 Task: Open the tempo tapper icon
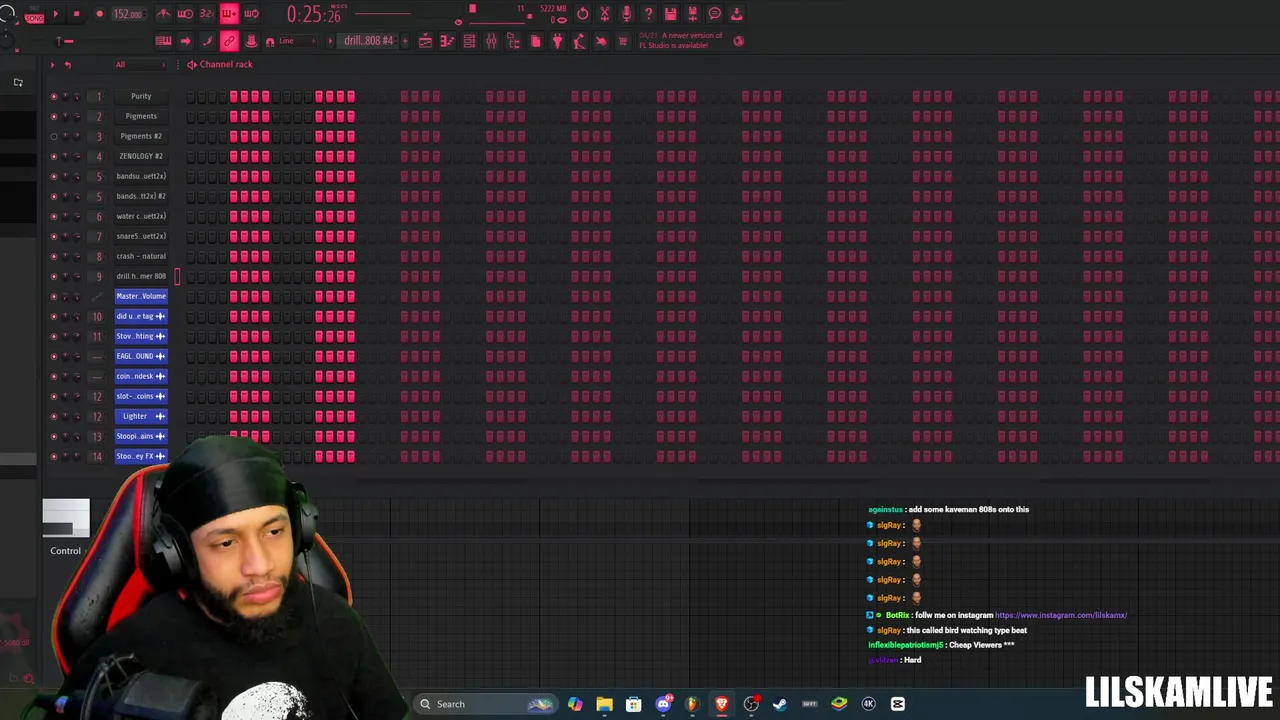click(579, 41)
